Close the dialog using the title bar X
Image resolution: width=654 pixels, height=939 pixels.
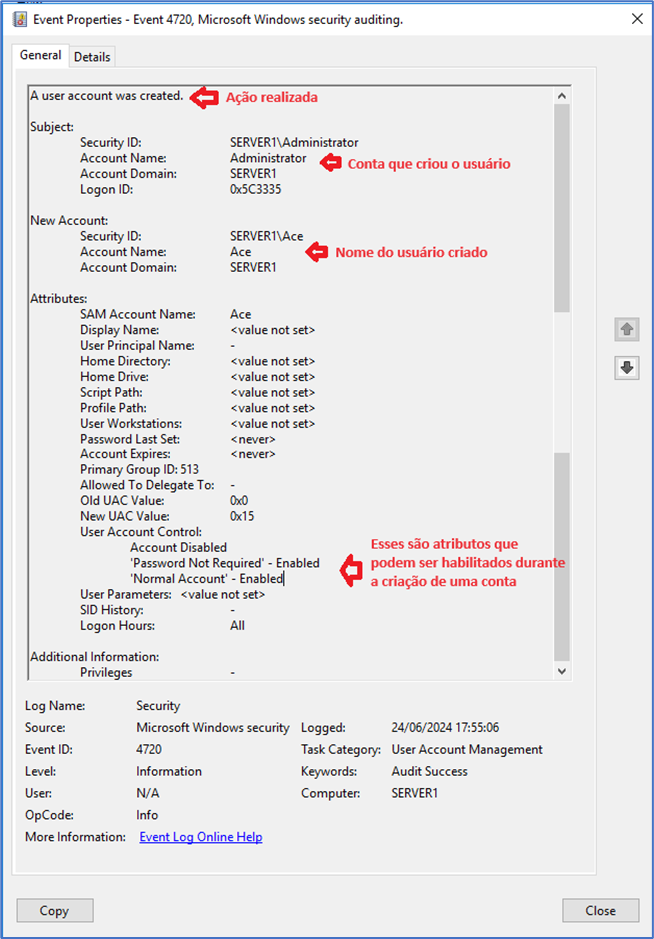(x=637, y=18)
